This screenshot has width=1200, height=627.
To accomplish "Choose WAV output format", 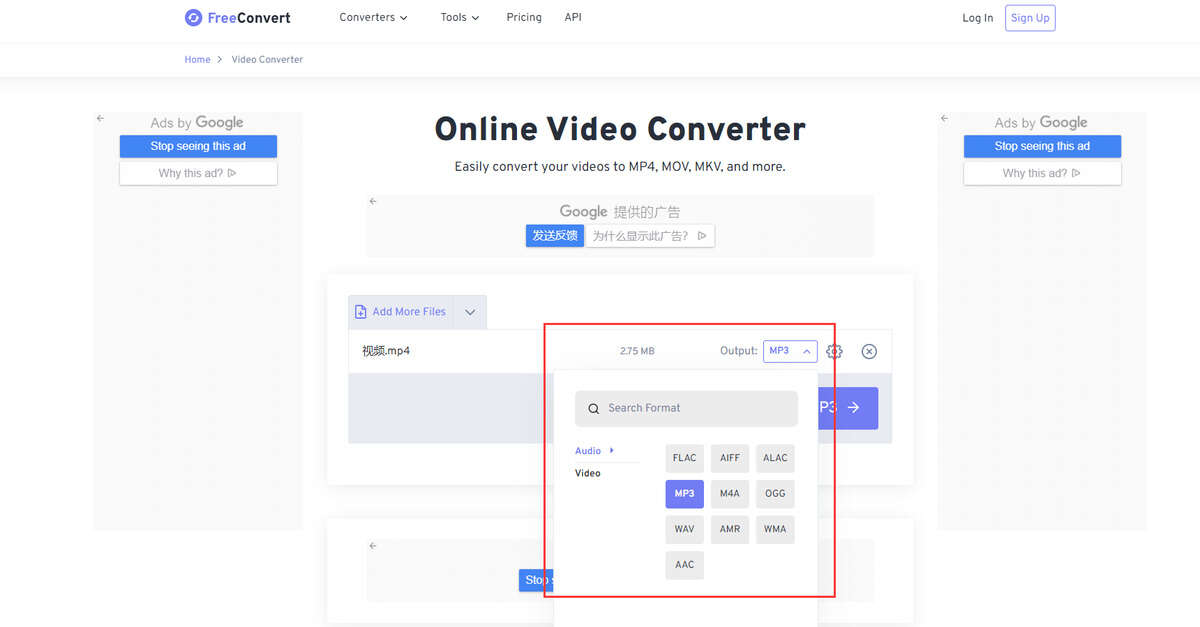I will point(684,529).
